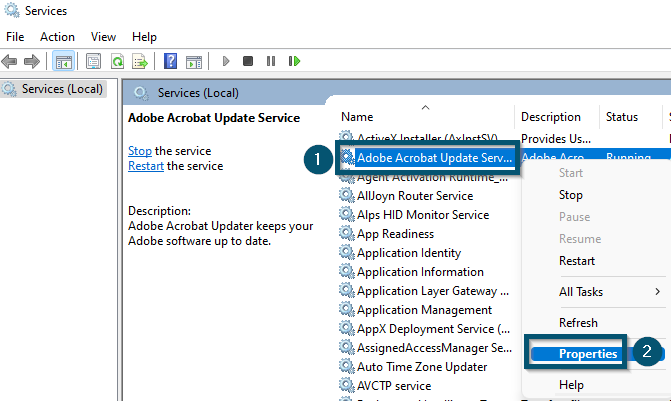Choose Refresh in the context menu
The width and height of the screenshot is (671, 401).
pos(578,323)
